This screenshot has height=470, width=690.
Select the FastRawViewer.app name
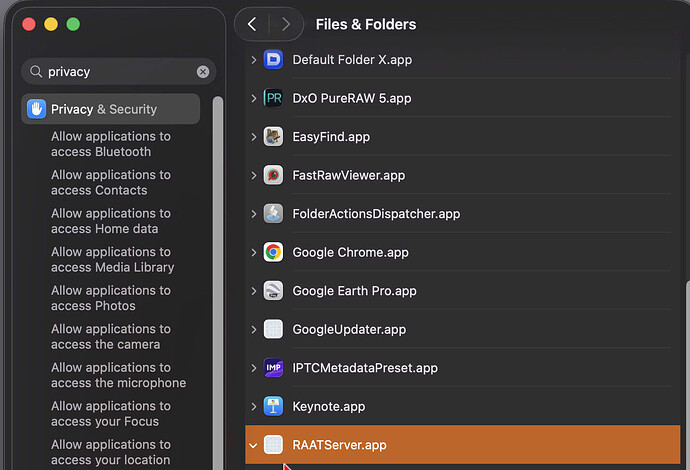coord(349,175)
